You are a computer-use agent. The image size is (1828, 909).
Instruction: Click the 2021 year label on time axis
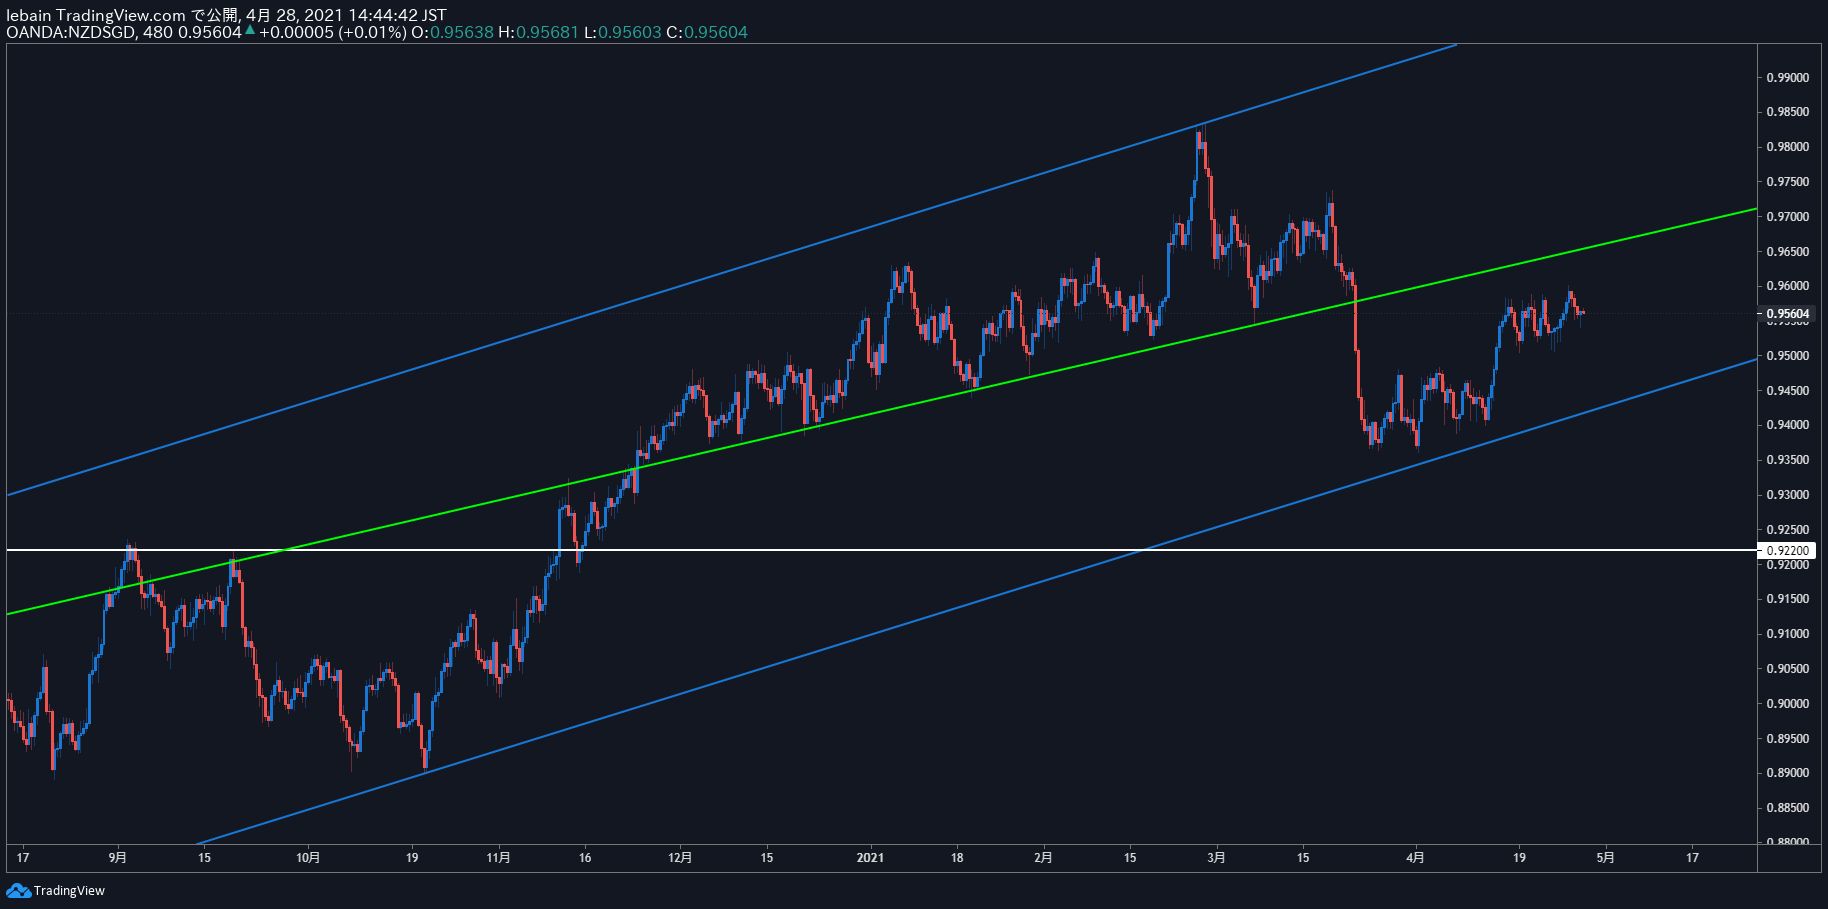tap(870, 858)
